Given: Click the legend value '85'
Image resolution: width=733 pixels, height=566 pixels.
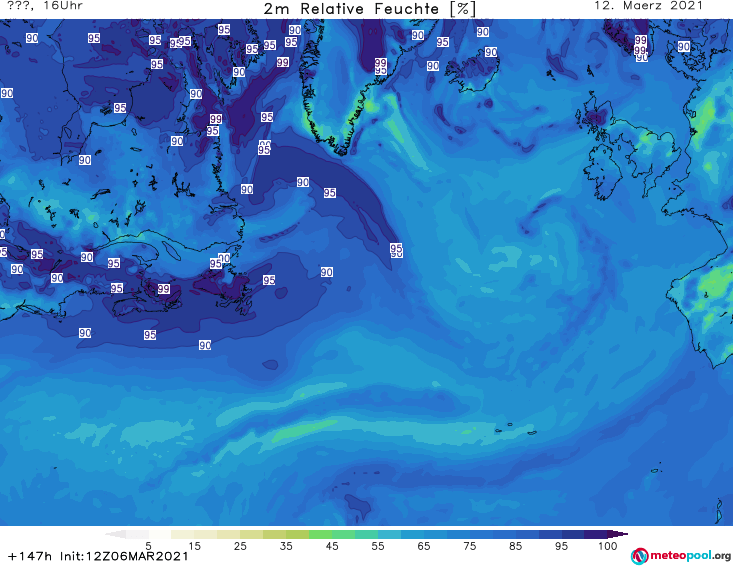Looking at the screenshot, I should pos(516,546).
